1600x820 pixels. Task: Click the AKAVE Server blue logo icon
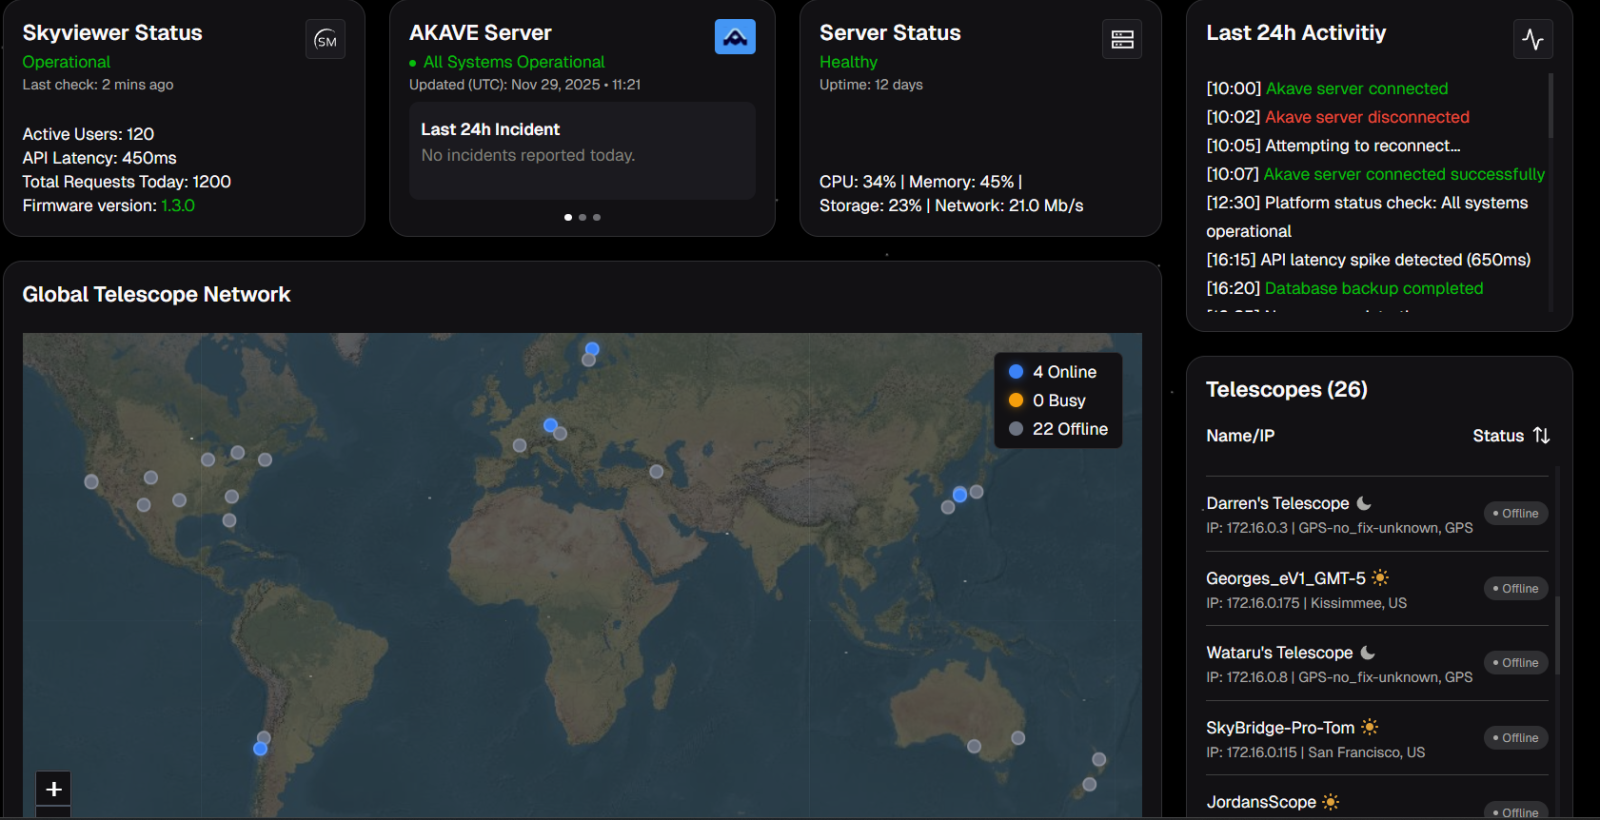pos(735,37)
